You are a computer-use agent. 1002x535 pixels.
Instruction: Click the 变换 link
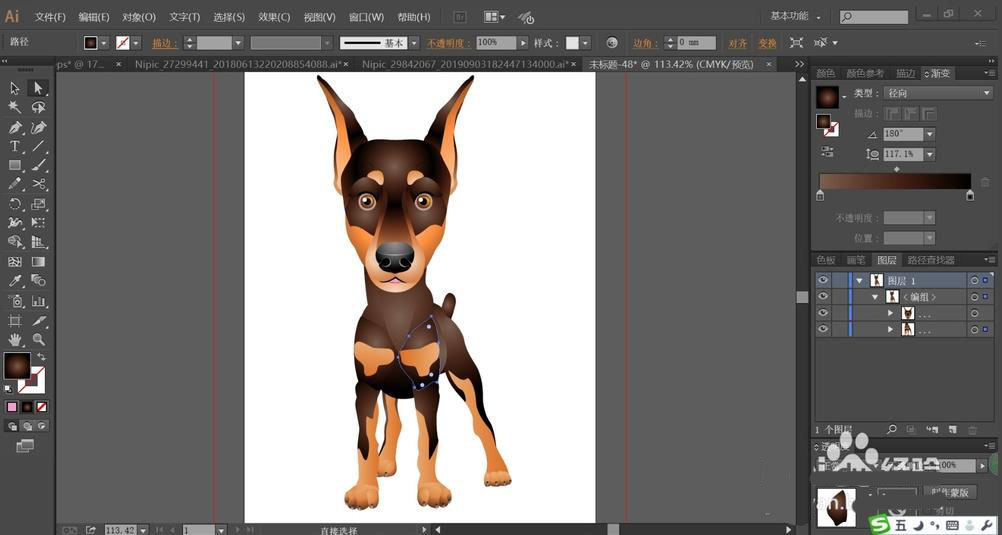click(x=767, y=43)
